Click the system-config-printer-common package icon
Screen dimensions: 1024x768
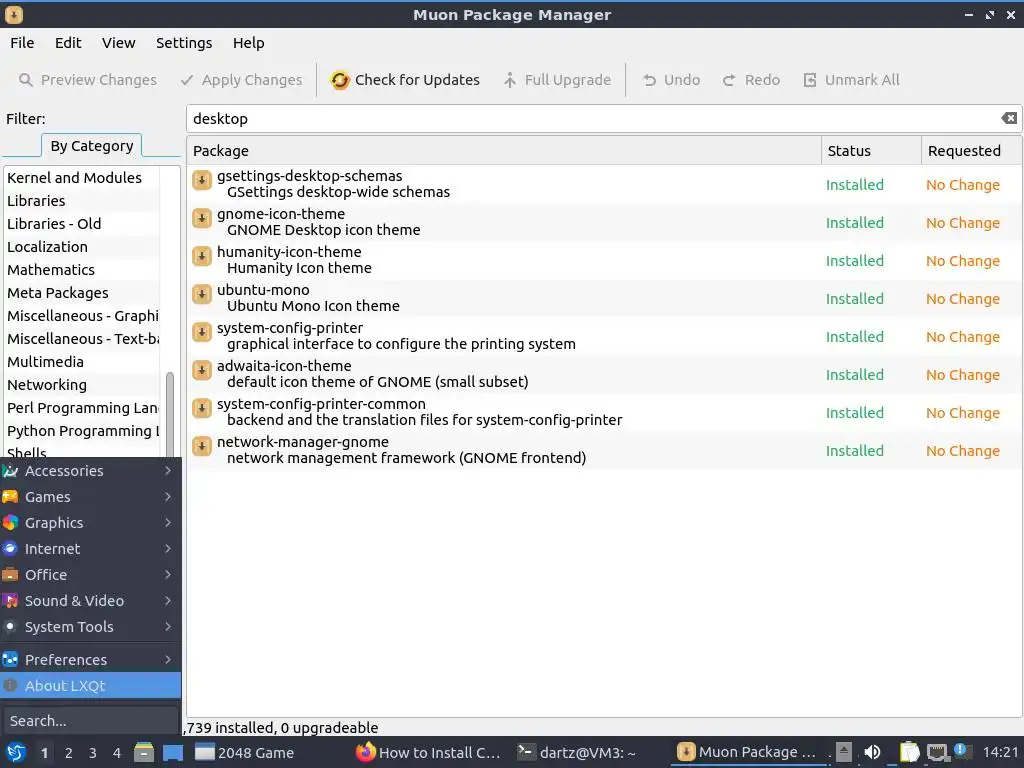[202, 408]
